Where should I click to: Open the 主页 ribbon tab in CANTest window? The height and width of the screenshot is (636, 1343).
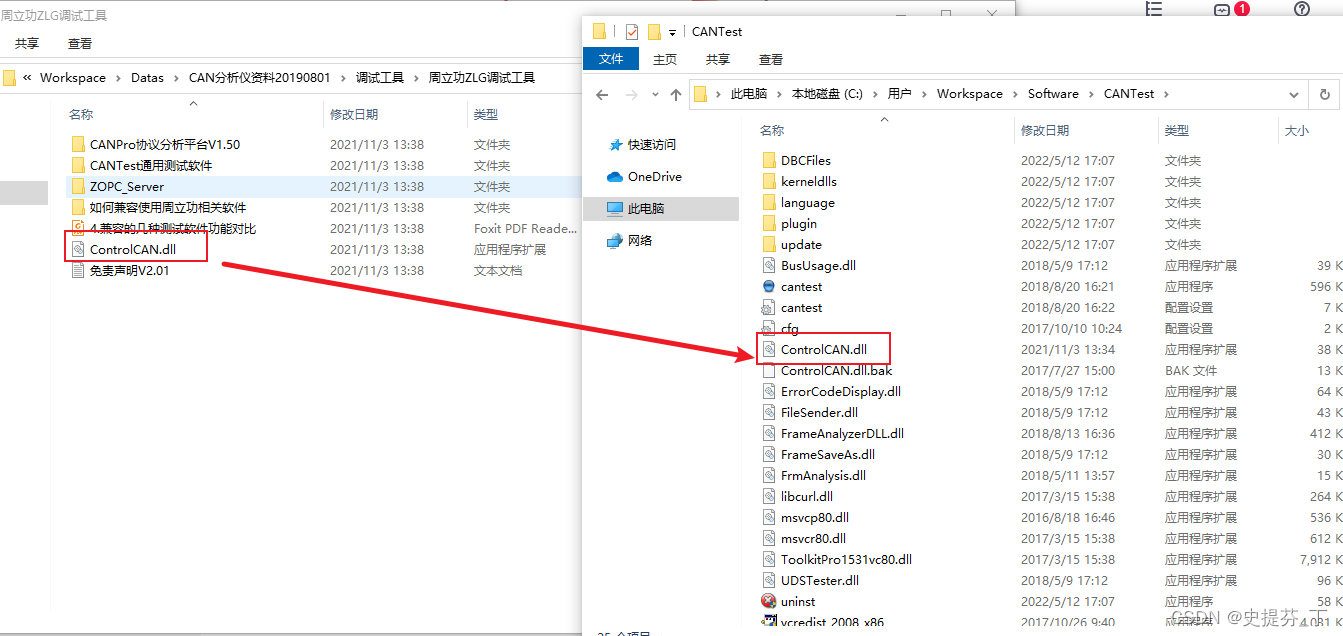[665, 59]
